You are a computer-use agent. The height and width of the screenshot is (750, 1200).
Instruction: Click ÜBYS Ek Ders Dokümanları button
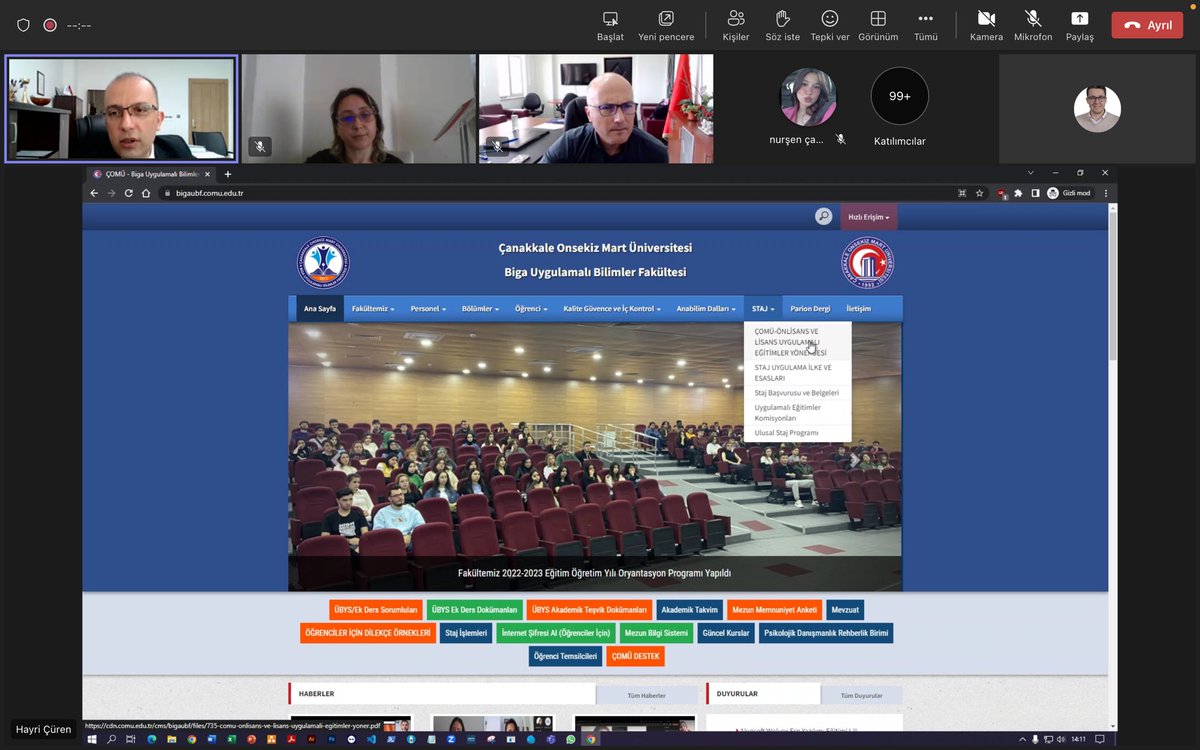pos(474,609)
